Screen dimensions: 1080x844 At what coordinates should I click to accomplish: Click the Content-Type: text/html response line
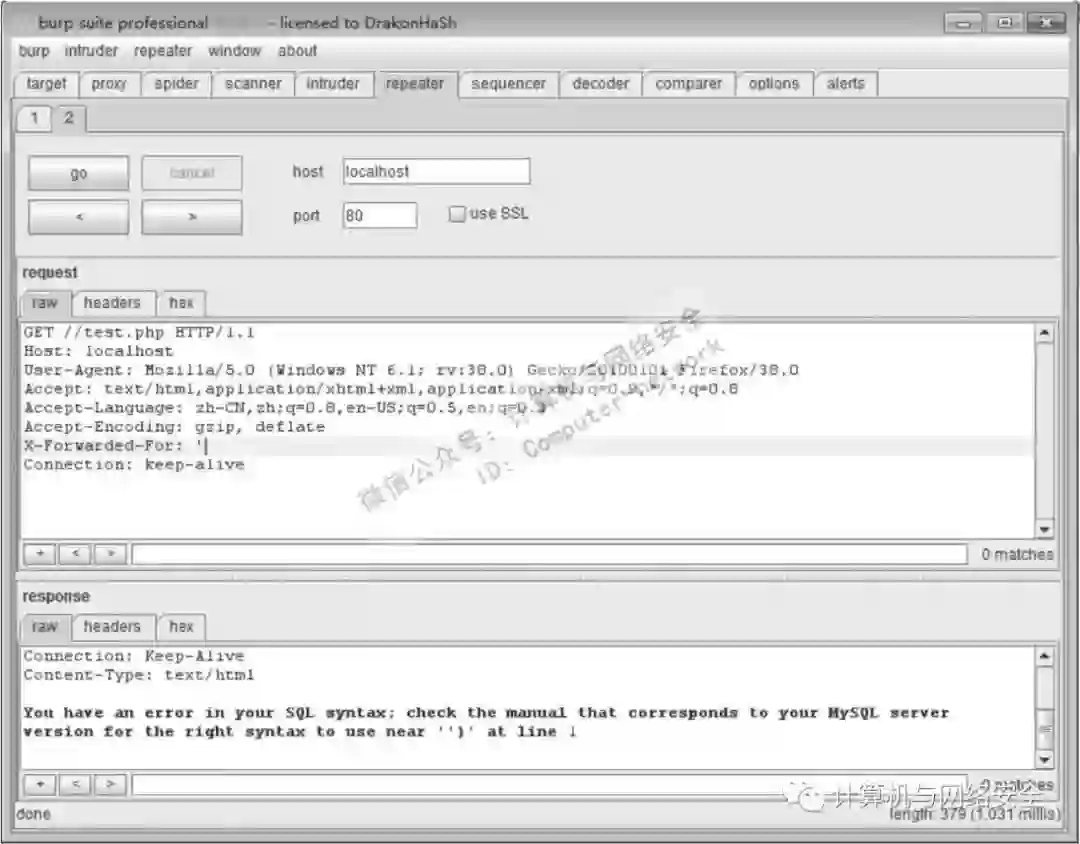139,675
